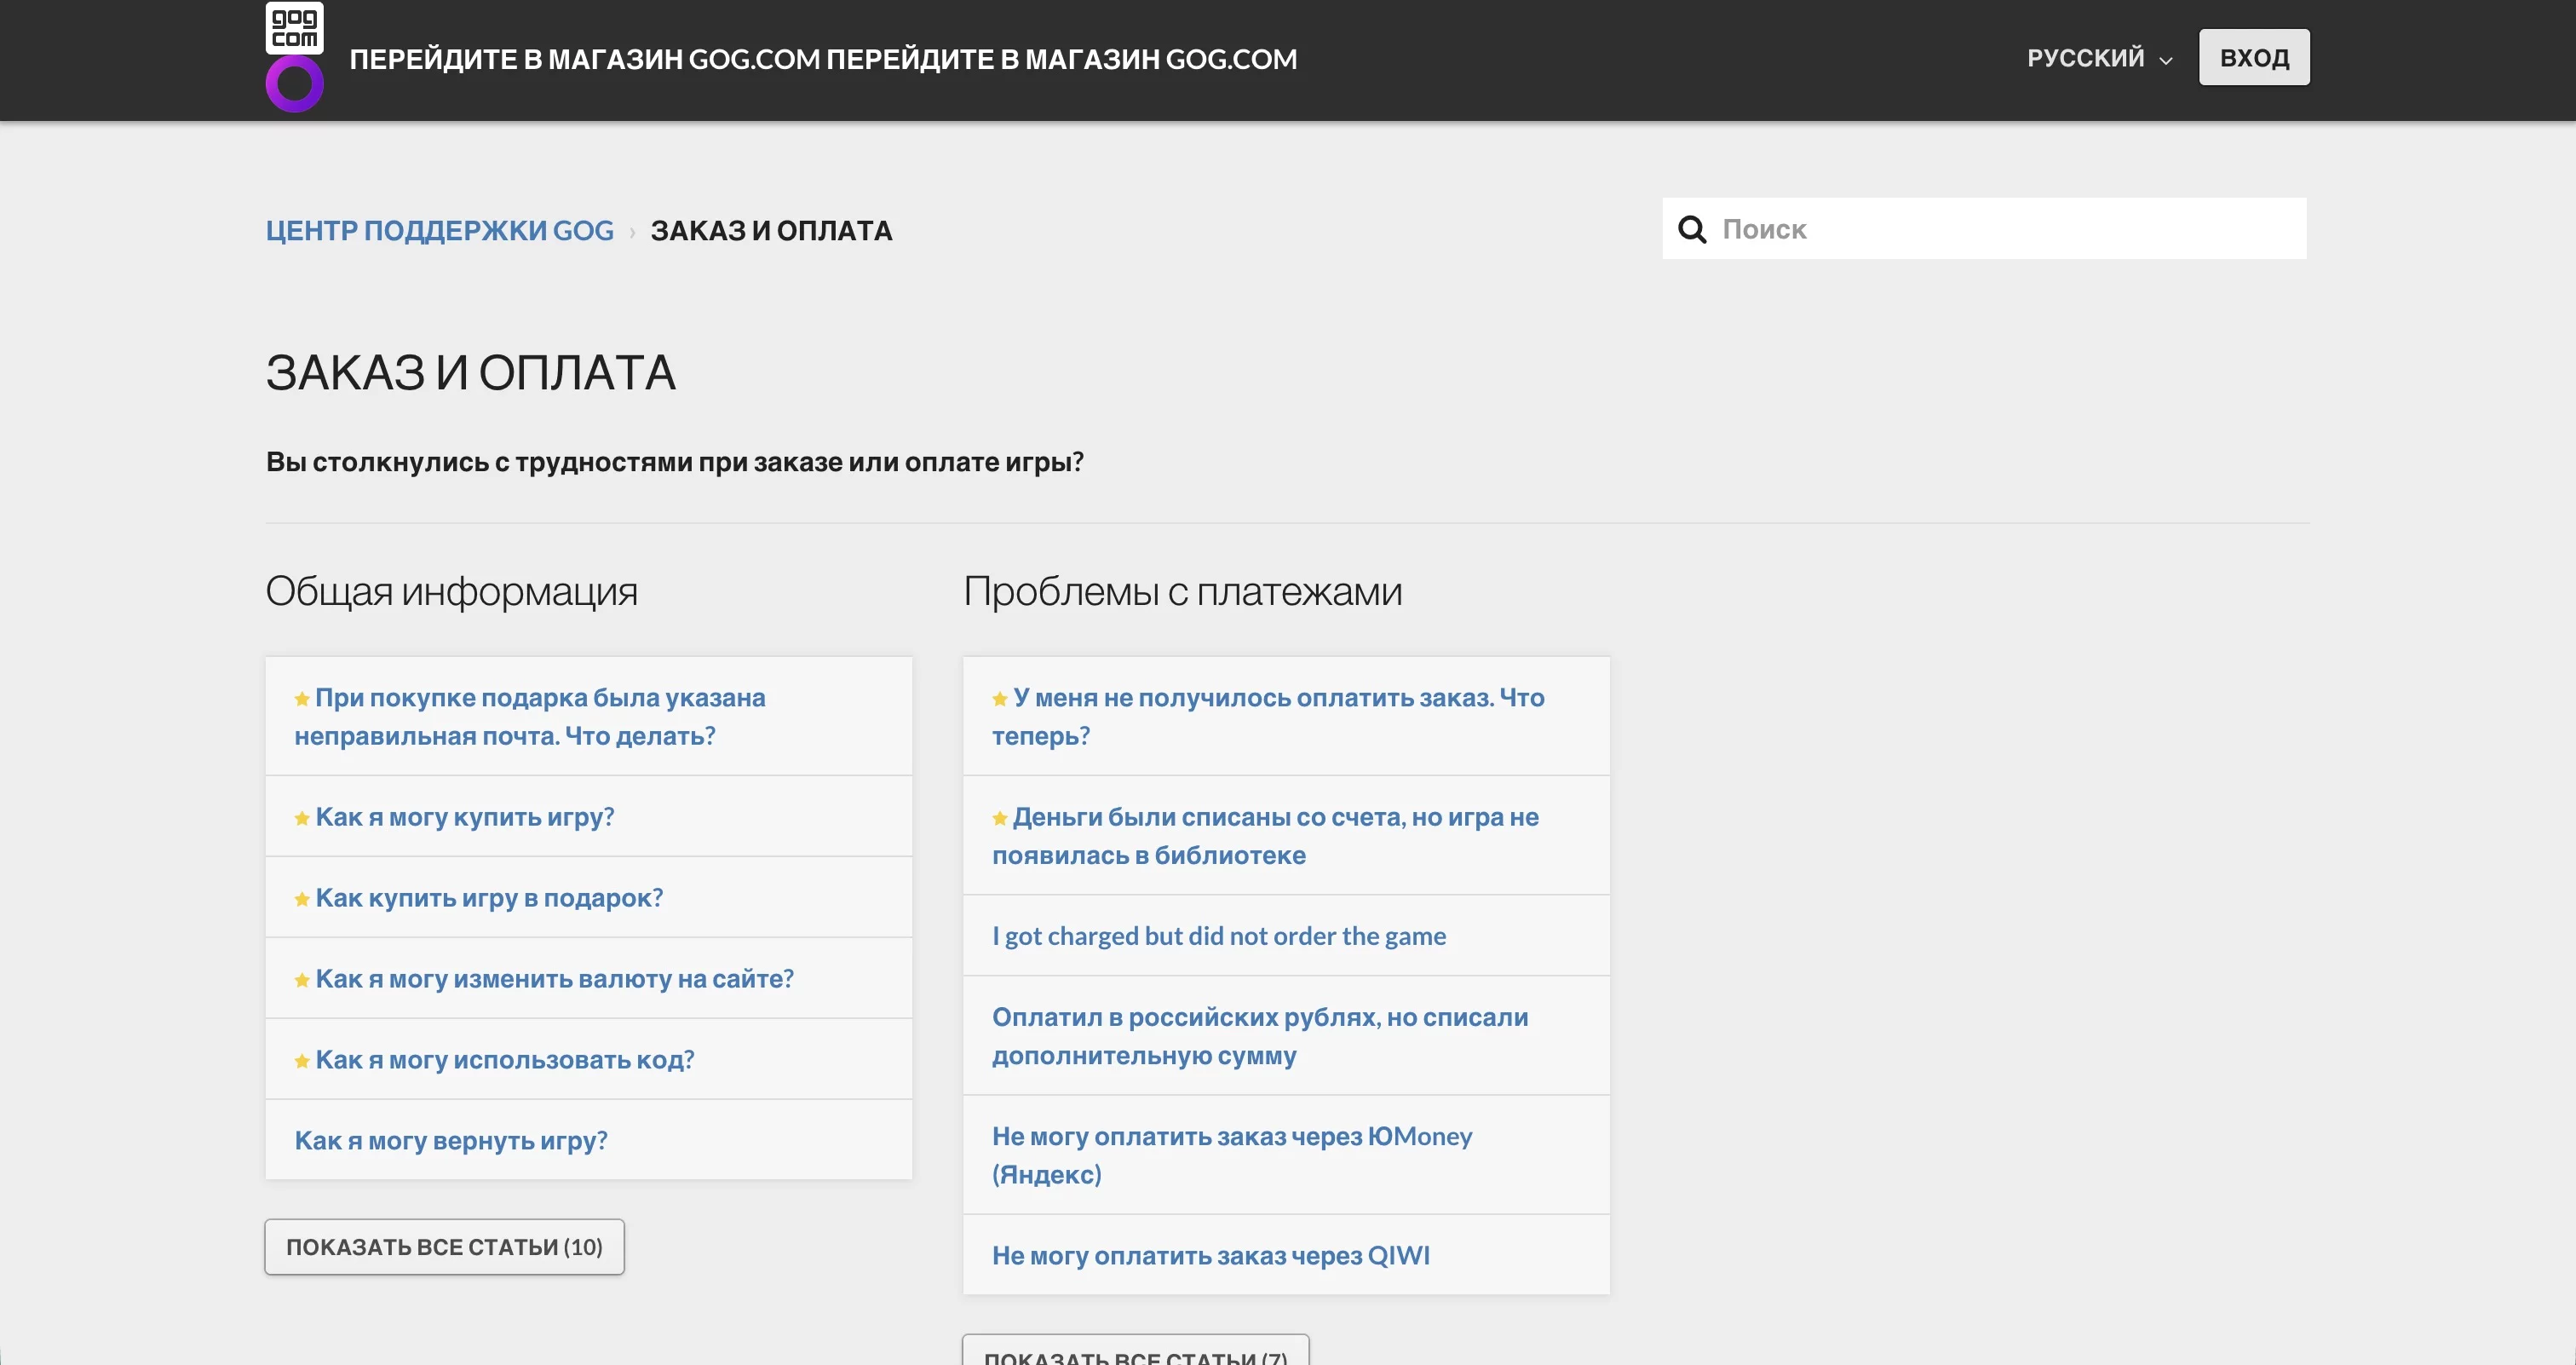Screen dimensions: 2576x1365
Task: Click star icon beside 'У меня не получилось оплатить заказ'
Action: (x=999, y=699)
